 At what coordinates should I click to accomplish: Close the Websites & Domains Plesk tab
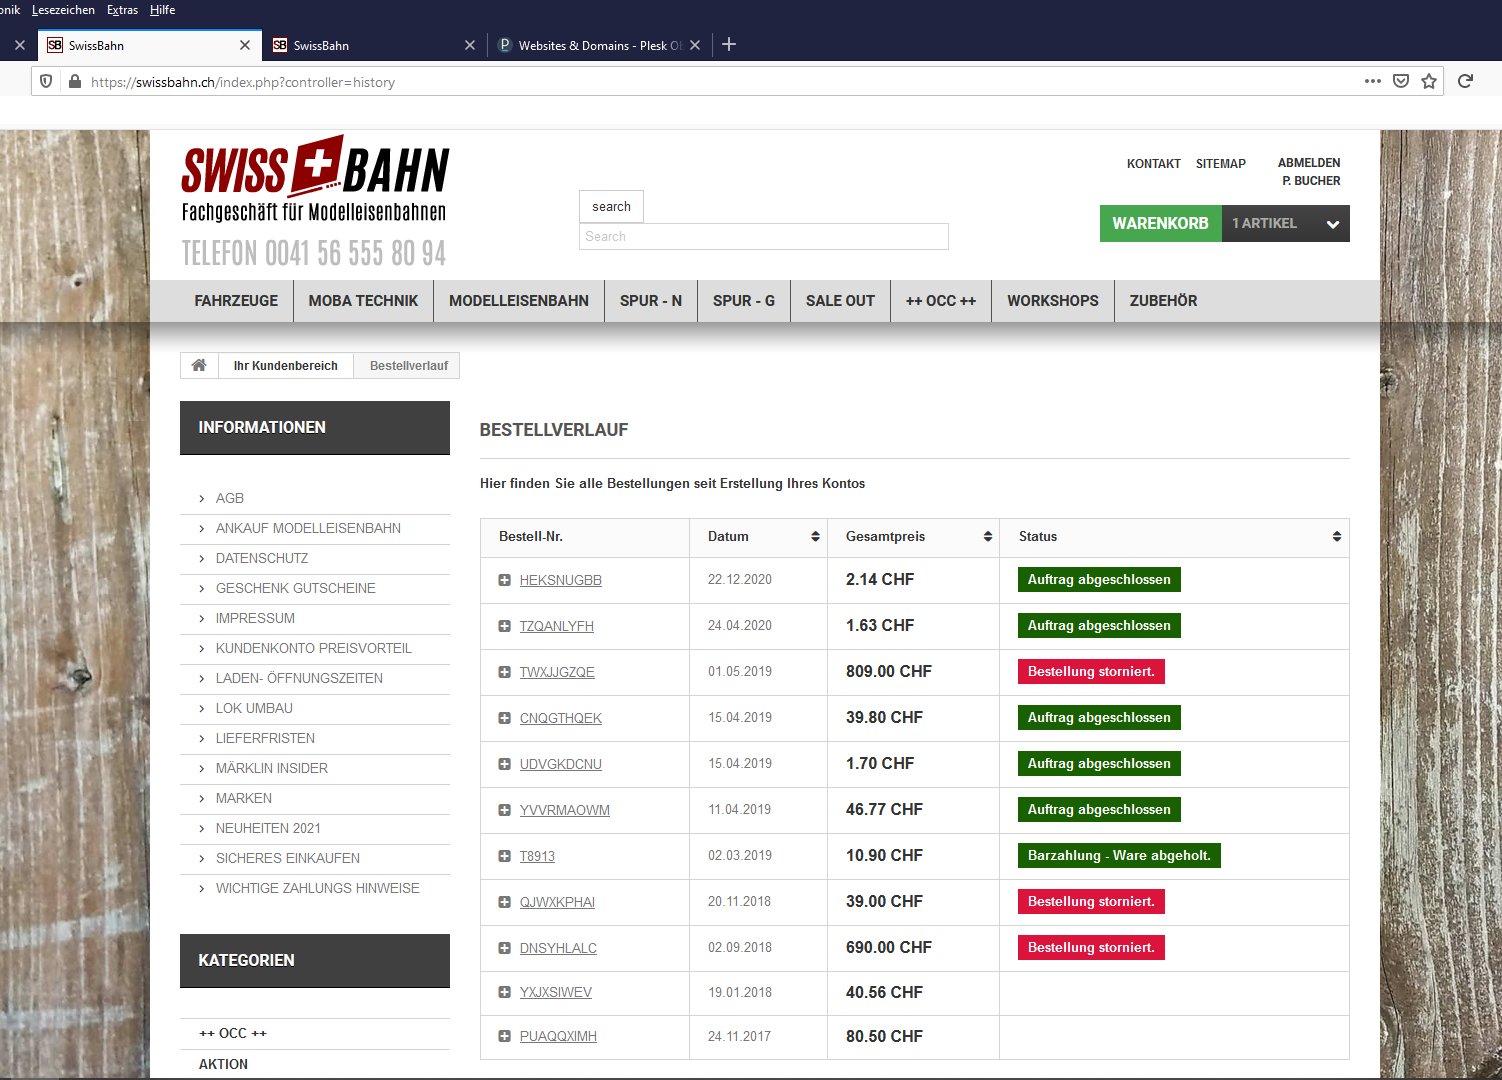(x=695, y=45)
